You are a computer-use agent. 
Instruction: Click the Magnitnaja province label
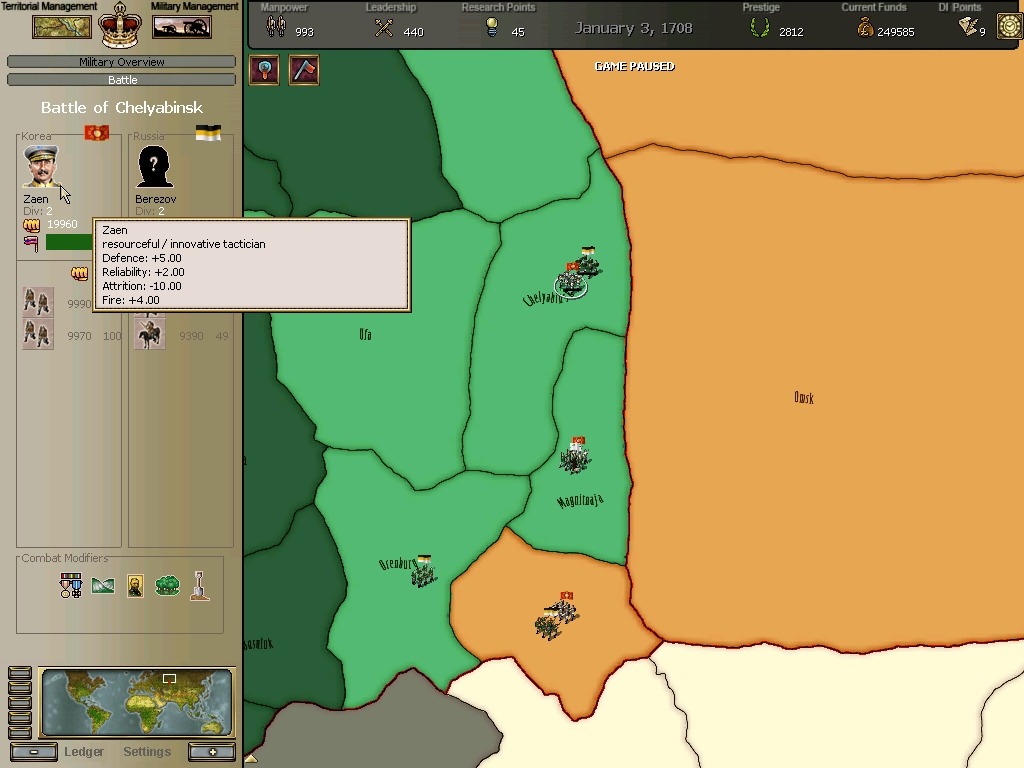[x=580, y=501]
